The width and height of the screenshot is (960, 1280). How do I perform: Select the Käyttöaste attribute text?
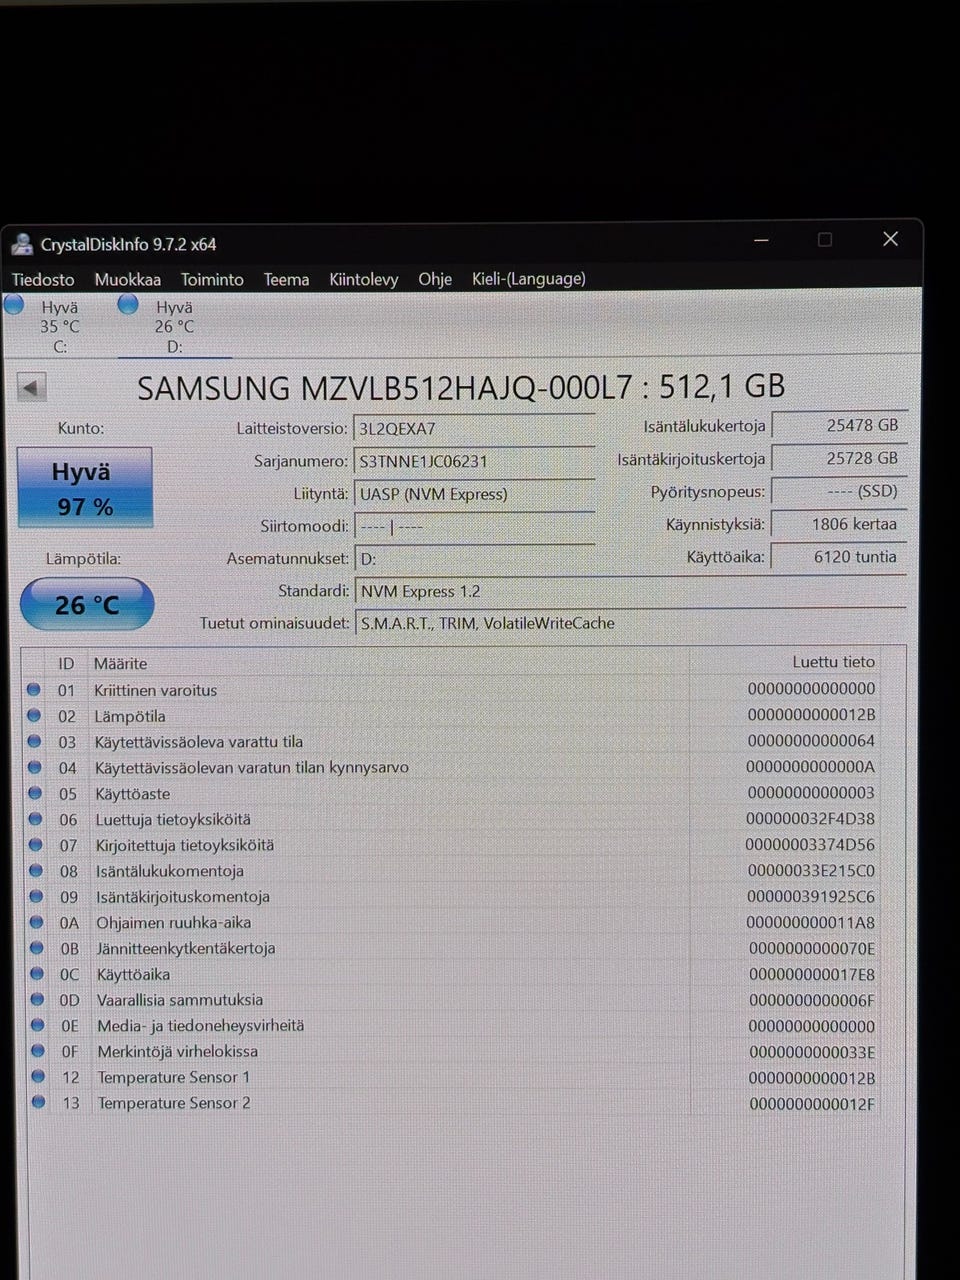point(132,794)
